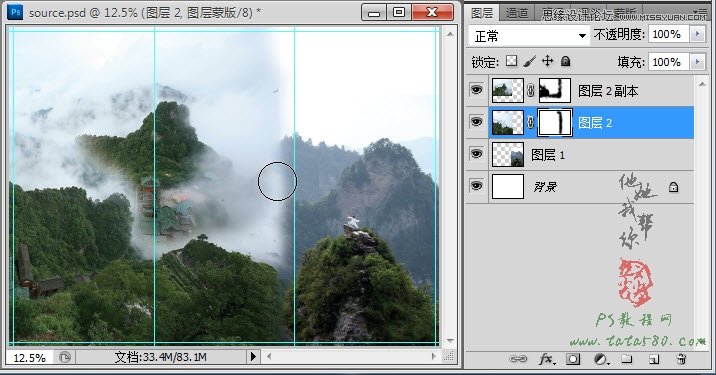
Task: Select the 图层 1 layer name
Action: click(548, 155)
